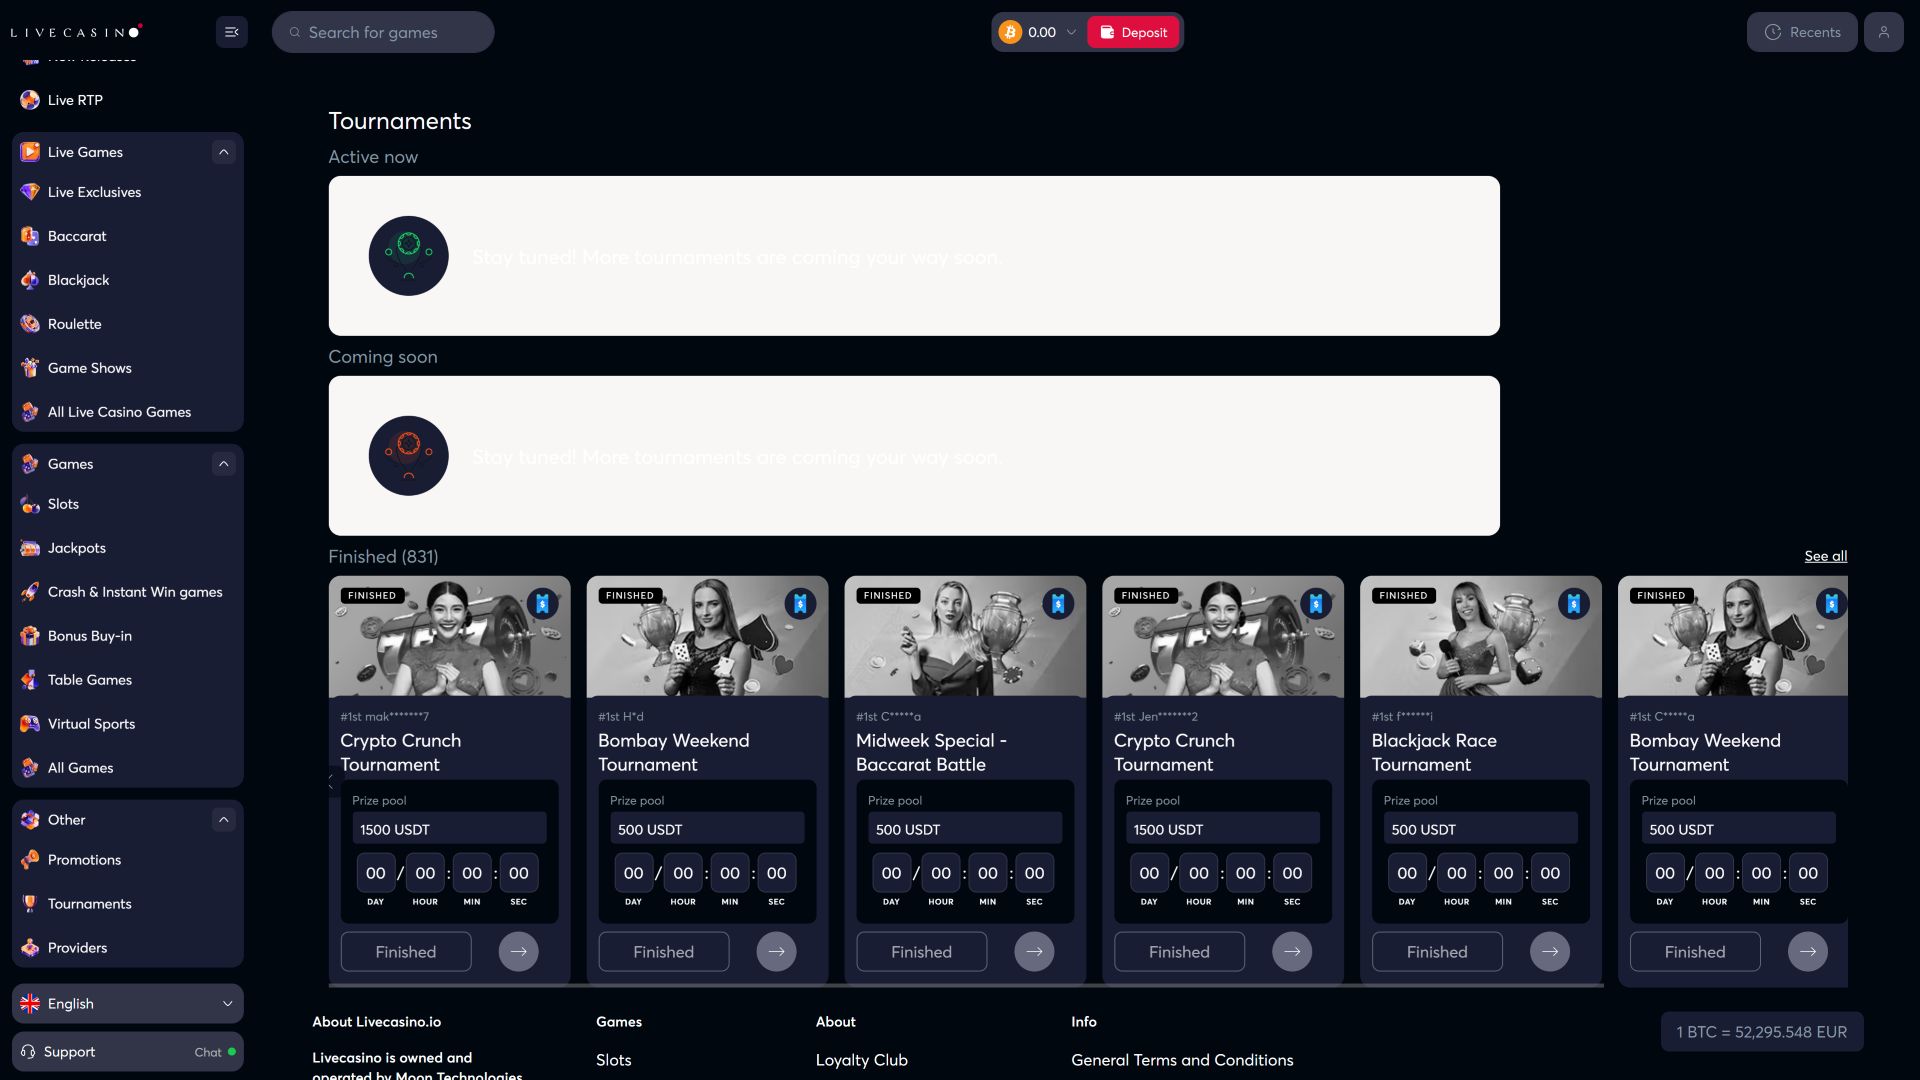Screen dimensions: 1920x1080
Task: Click arrow button on Midweek Special card
Action: tap(1034, 952)
